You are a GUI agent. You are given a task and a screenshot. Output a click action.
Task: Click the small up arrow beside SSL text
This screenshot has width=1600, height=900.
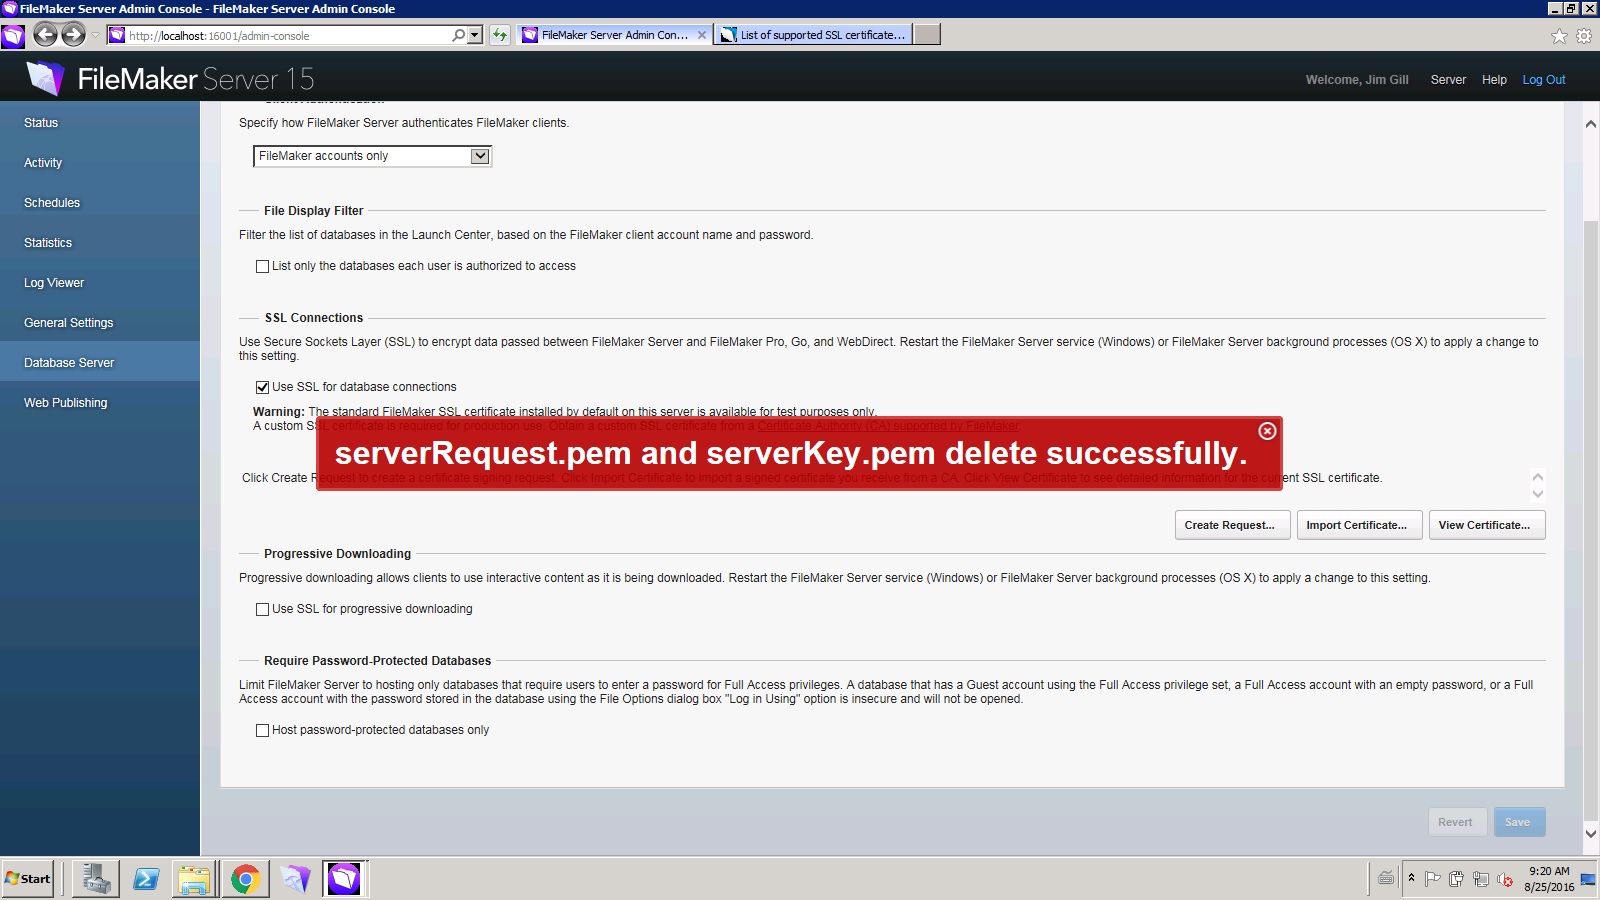(x=1538, y=476)
